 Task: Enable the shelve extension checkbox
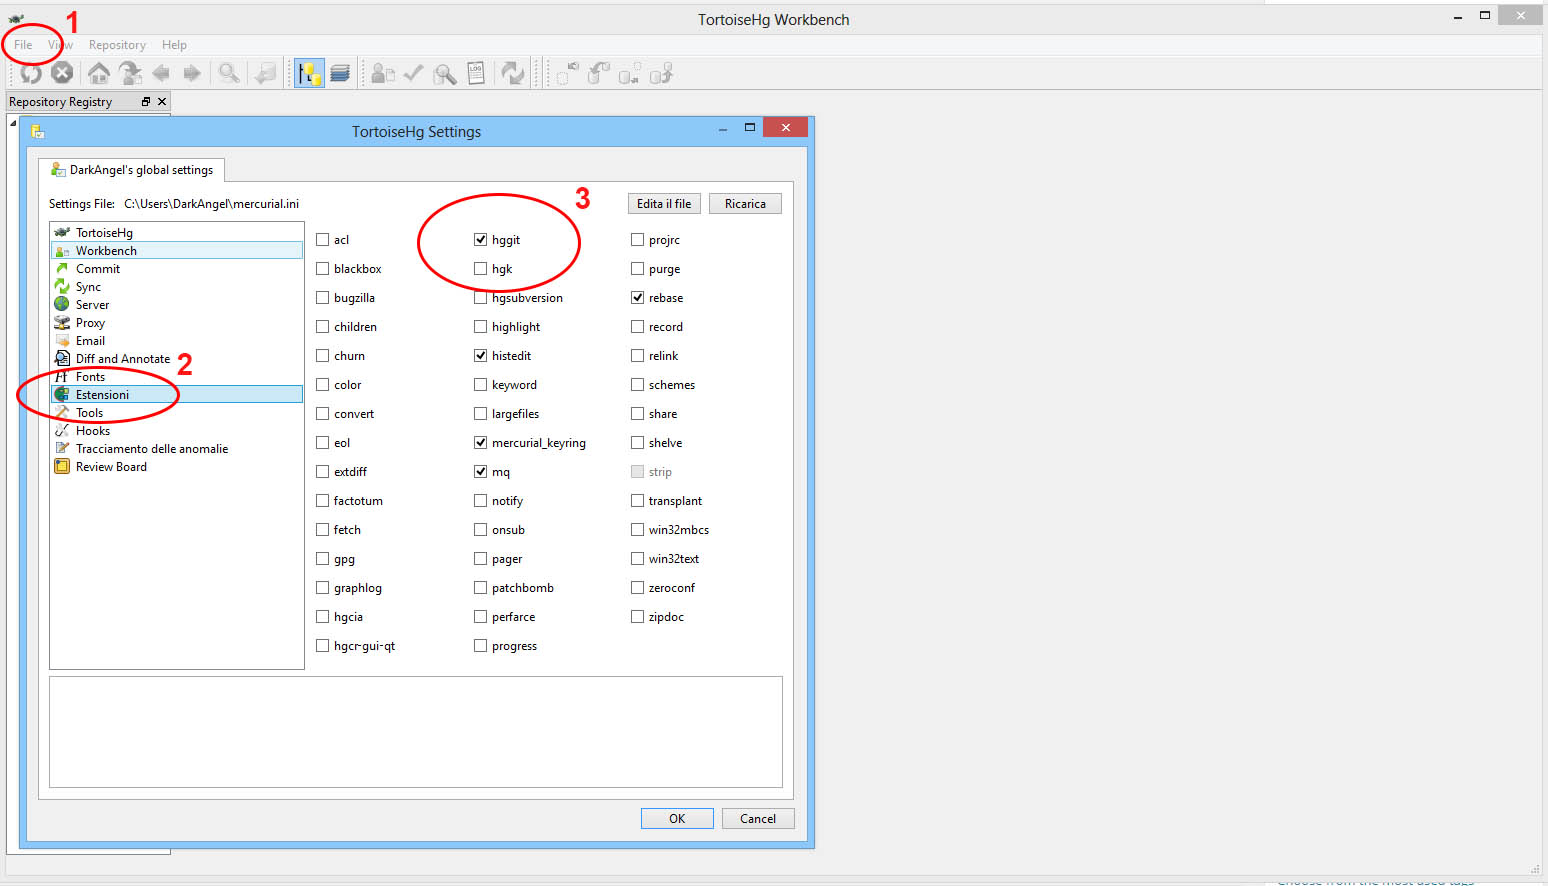(637, 443)
